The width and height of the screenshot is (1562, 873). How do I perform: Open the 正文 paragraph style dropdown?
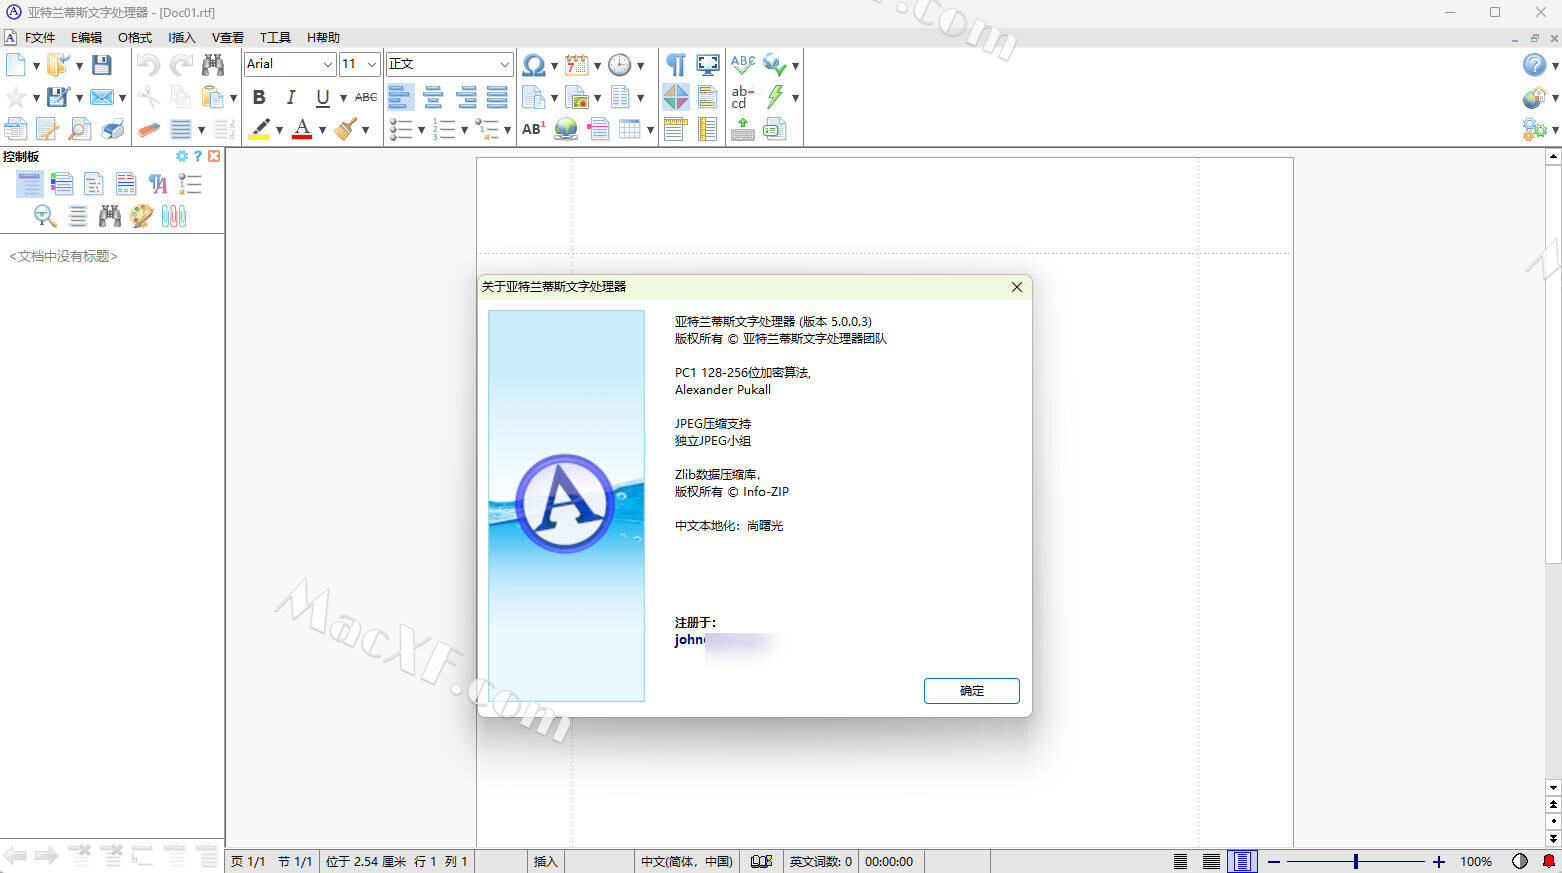[x=504, y=64]
